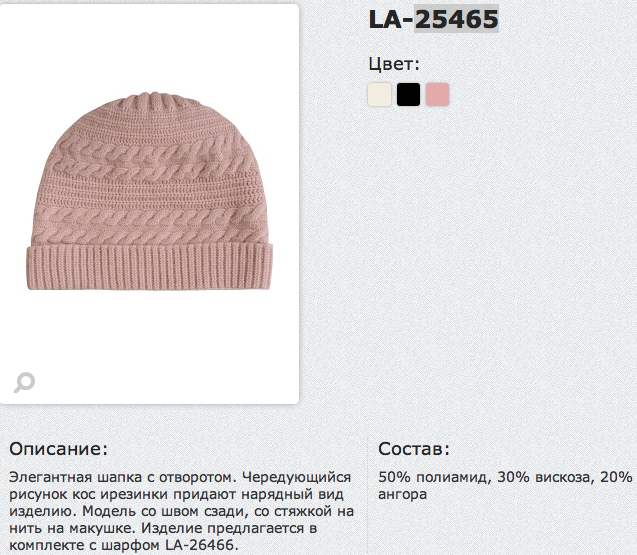Click the highlighted number 25465 in title
The width and height of the screenshot is (637, 555).
(456, 19)
